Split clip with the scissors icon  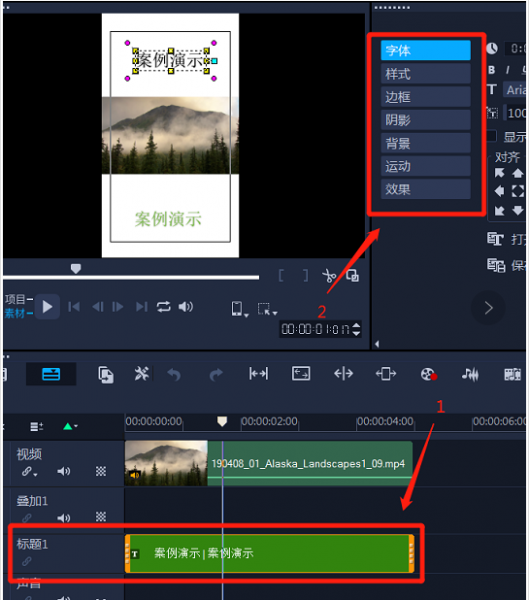click(x=329, y=276)
